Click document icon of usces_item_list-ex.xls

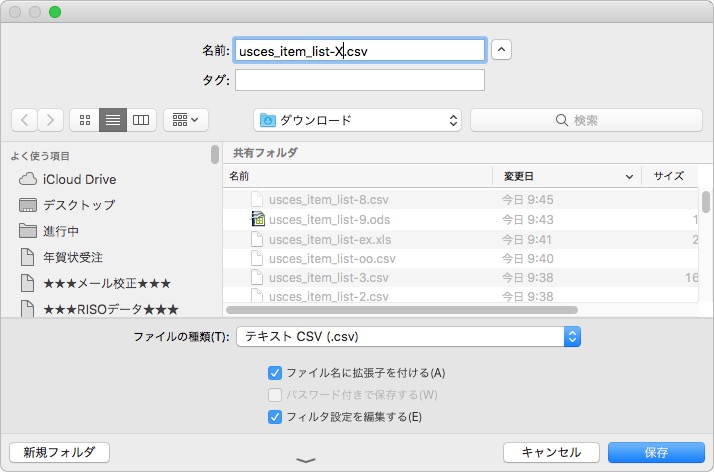point(257,239)
